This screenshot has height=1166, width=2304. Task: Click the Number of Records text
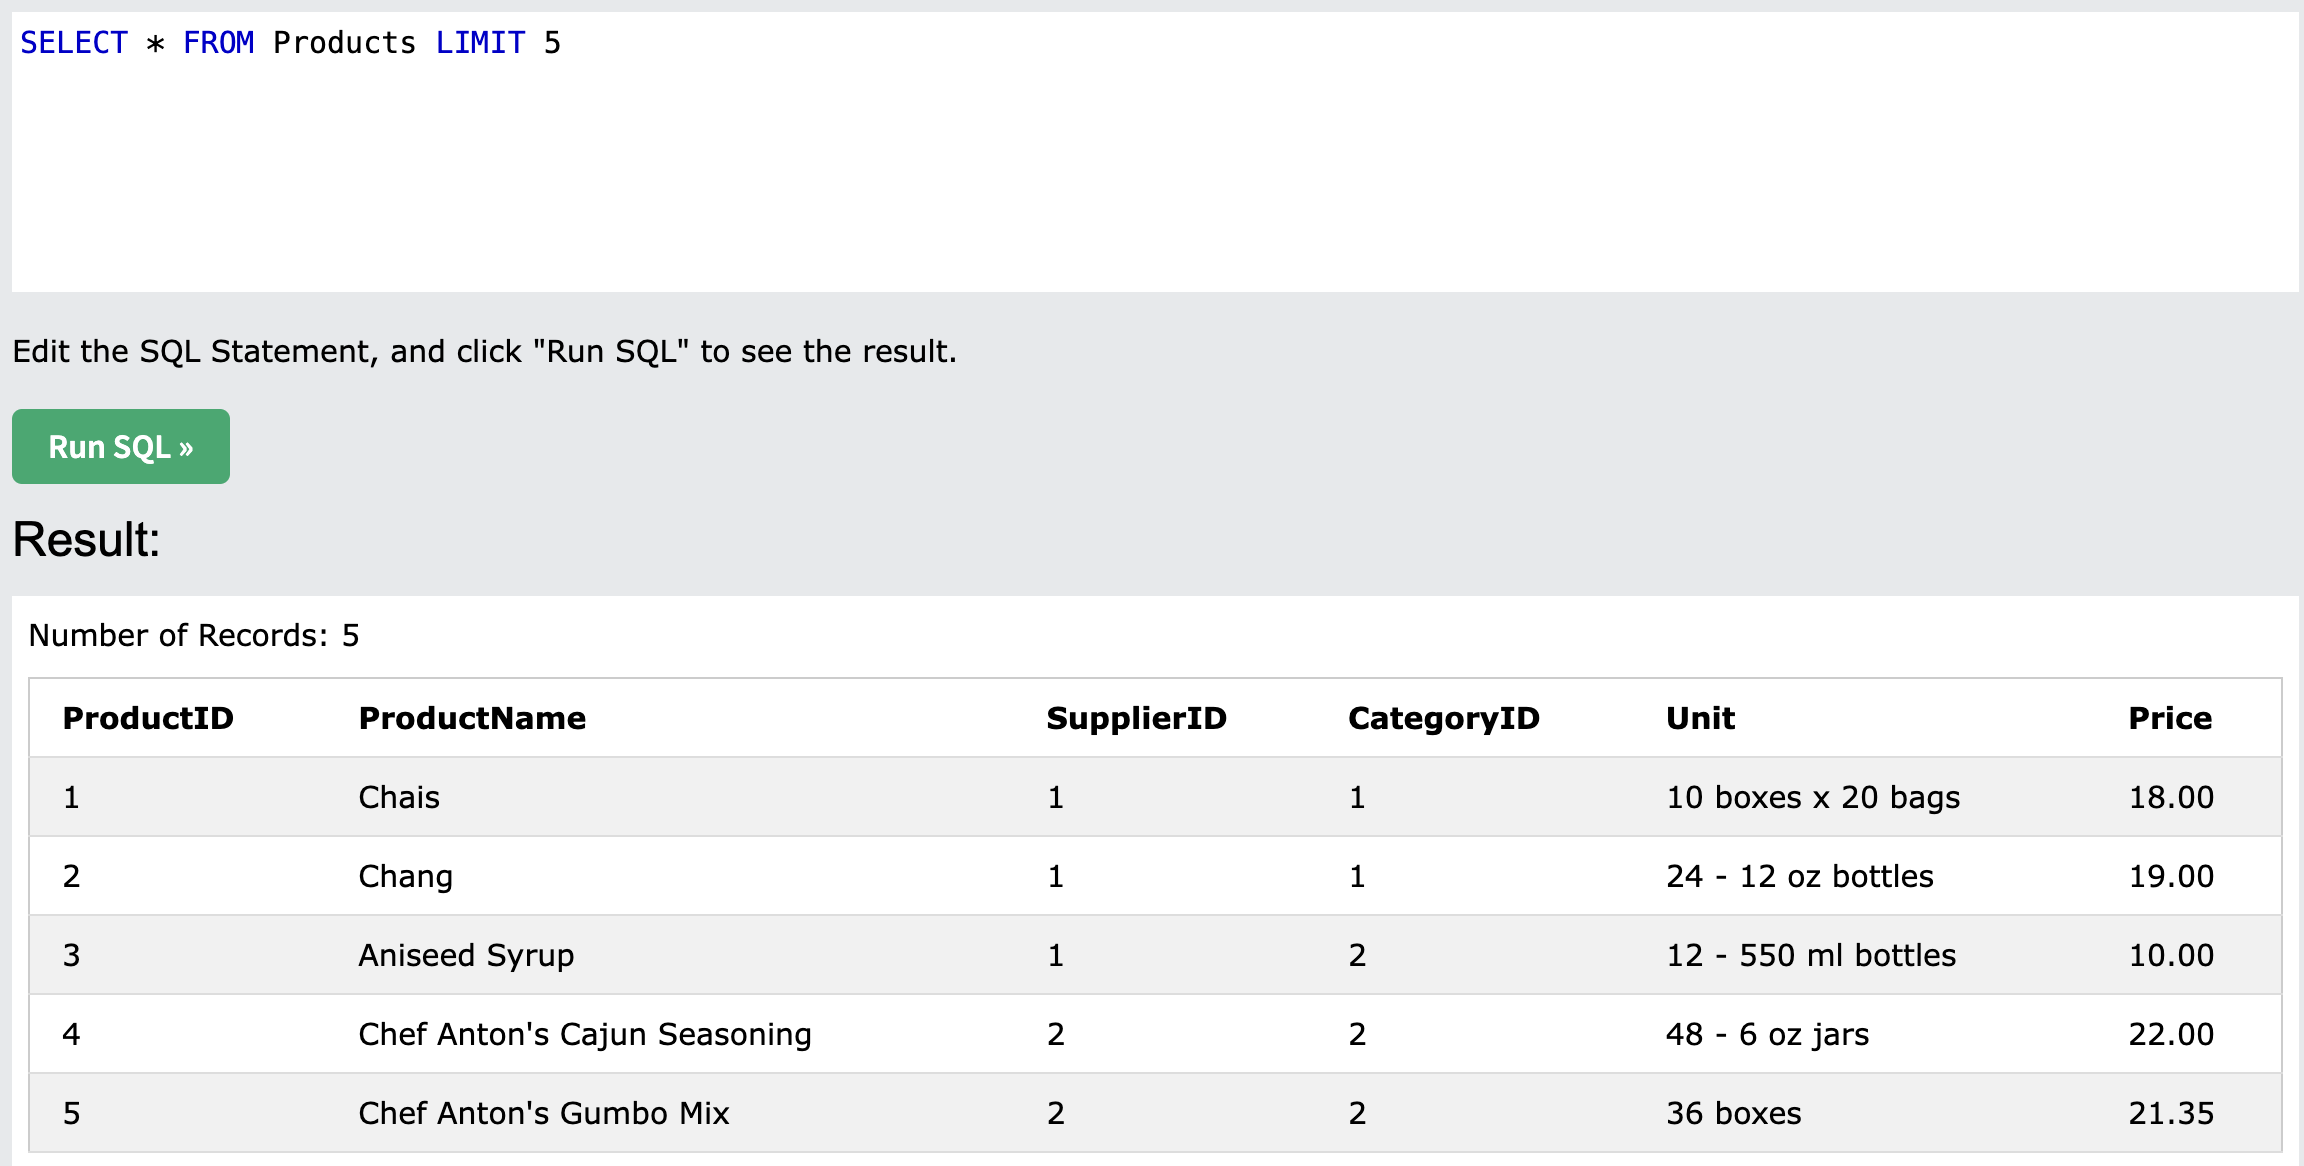194,635
